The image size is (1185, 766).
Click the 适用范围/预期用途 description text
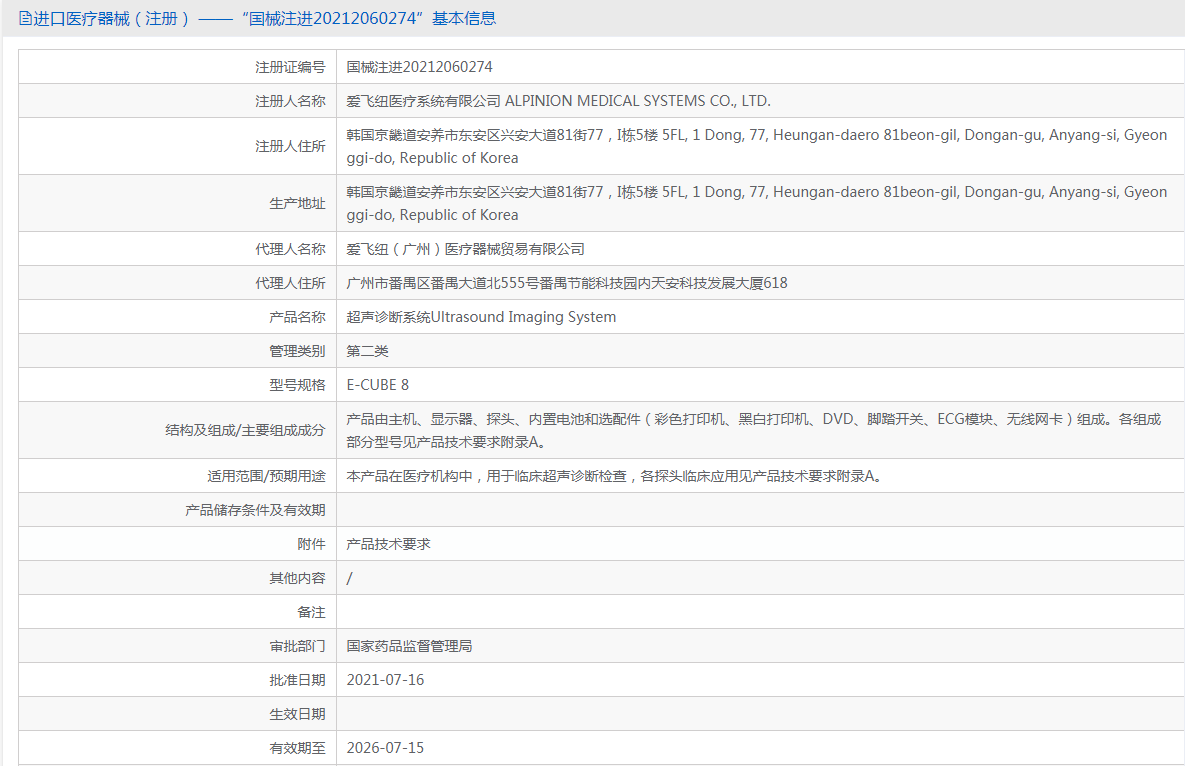pyautogui.click(x=614, y=476)
